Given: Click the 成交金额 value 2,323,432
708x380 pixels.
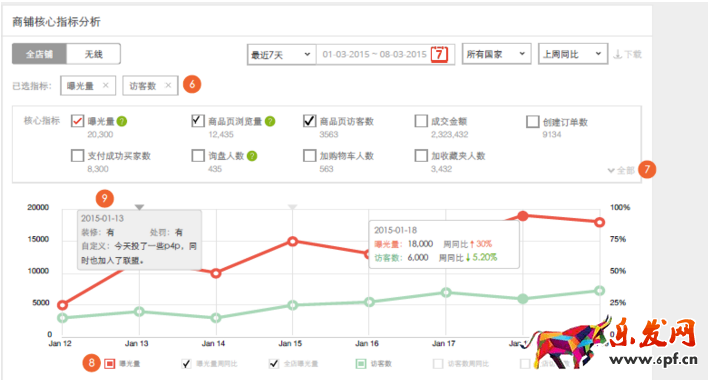Looking at the screenshot, I should tap(450, 134).
